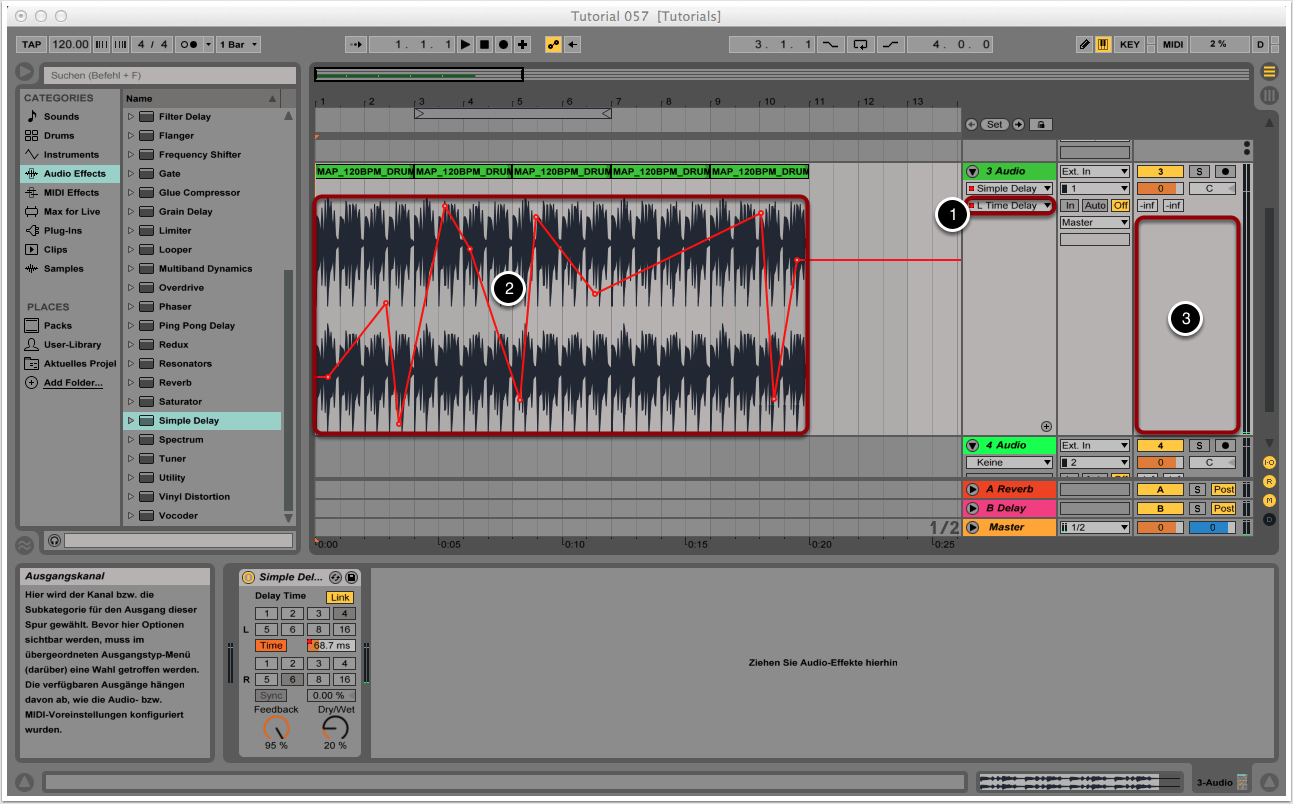Click the lock envelopes padlock icon

[1040, 124]
